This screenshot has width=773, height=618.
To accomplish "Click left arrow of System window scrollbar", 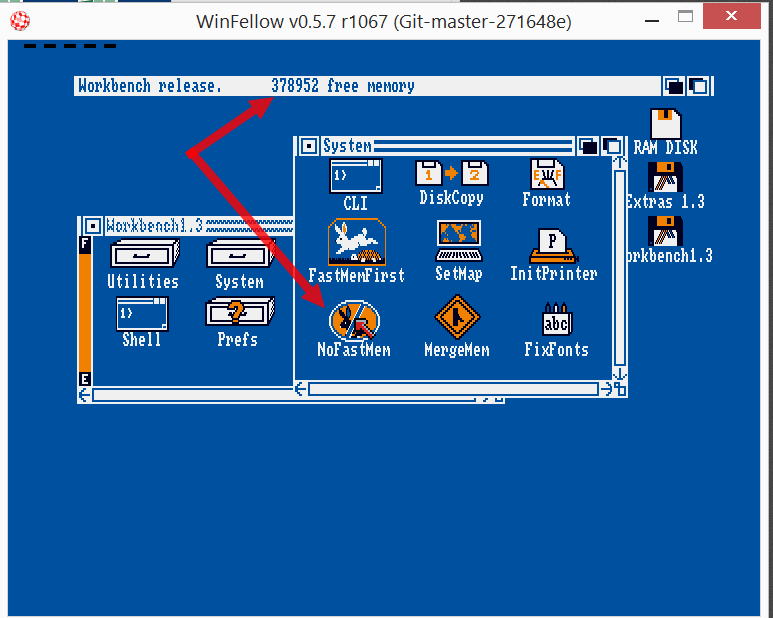I will click(301, 389).
